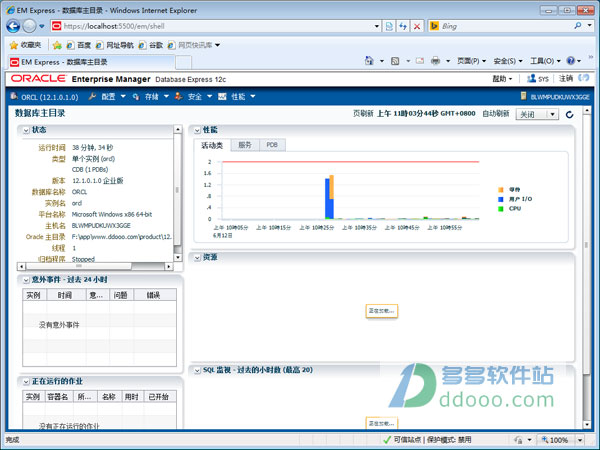
Task: Click the 时间 column header in incidents table
Action: click(65, 295)
